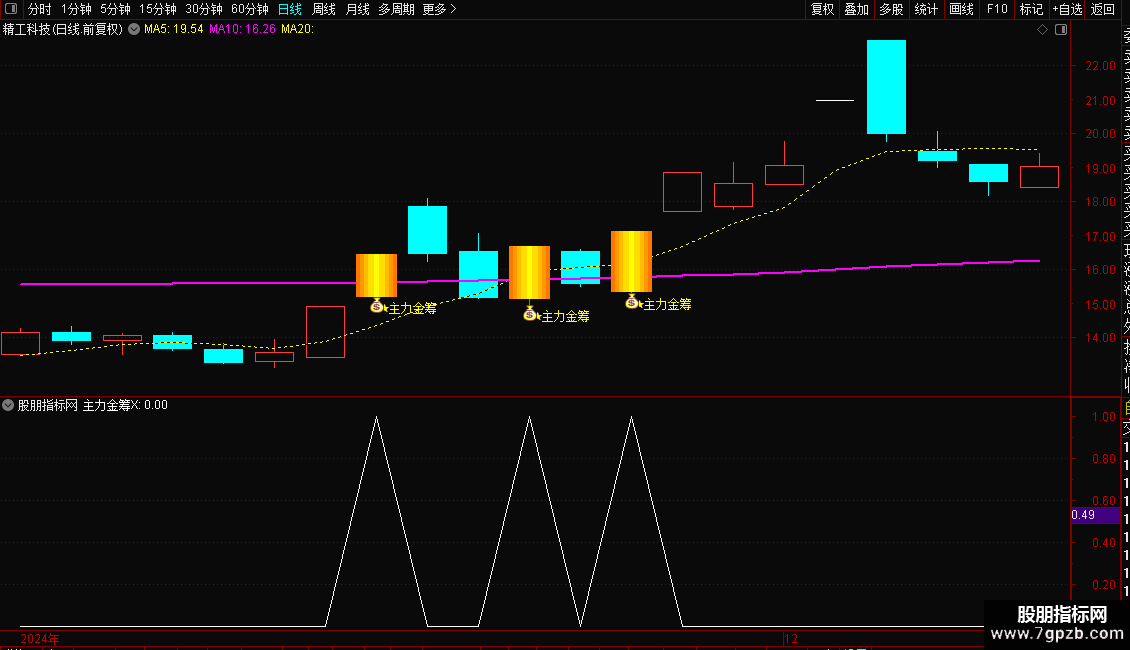Image resolution: width=1130 pixels, height=650 pixels.
Task: Open F10 company info
Action: pyautogui.click(x=997, y=9)
